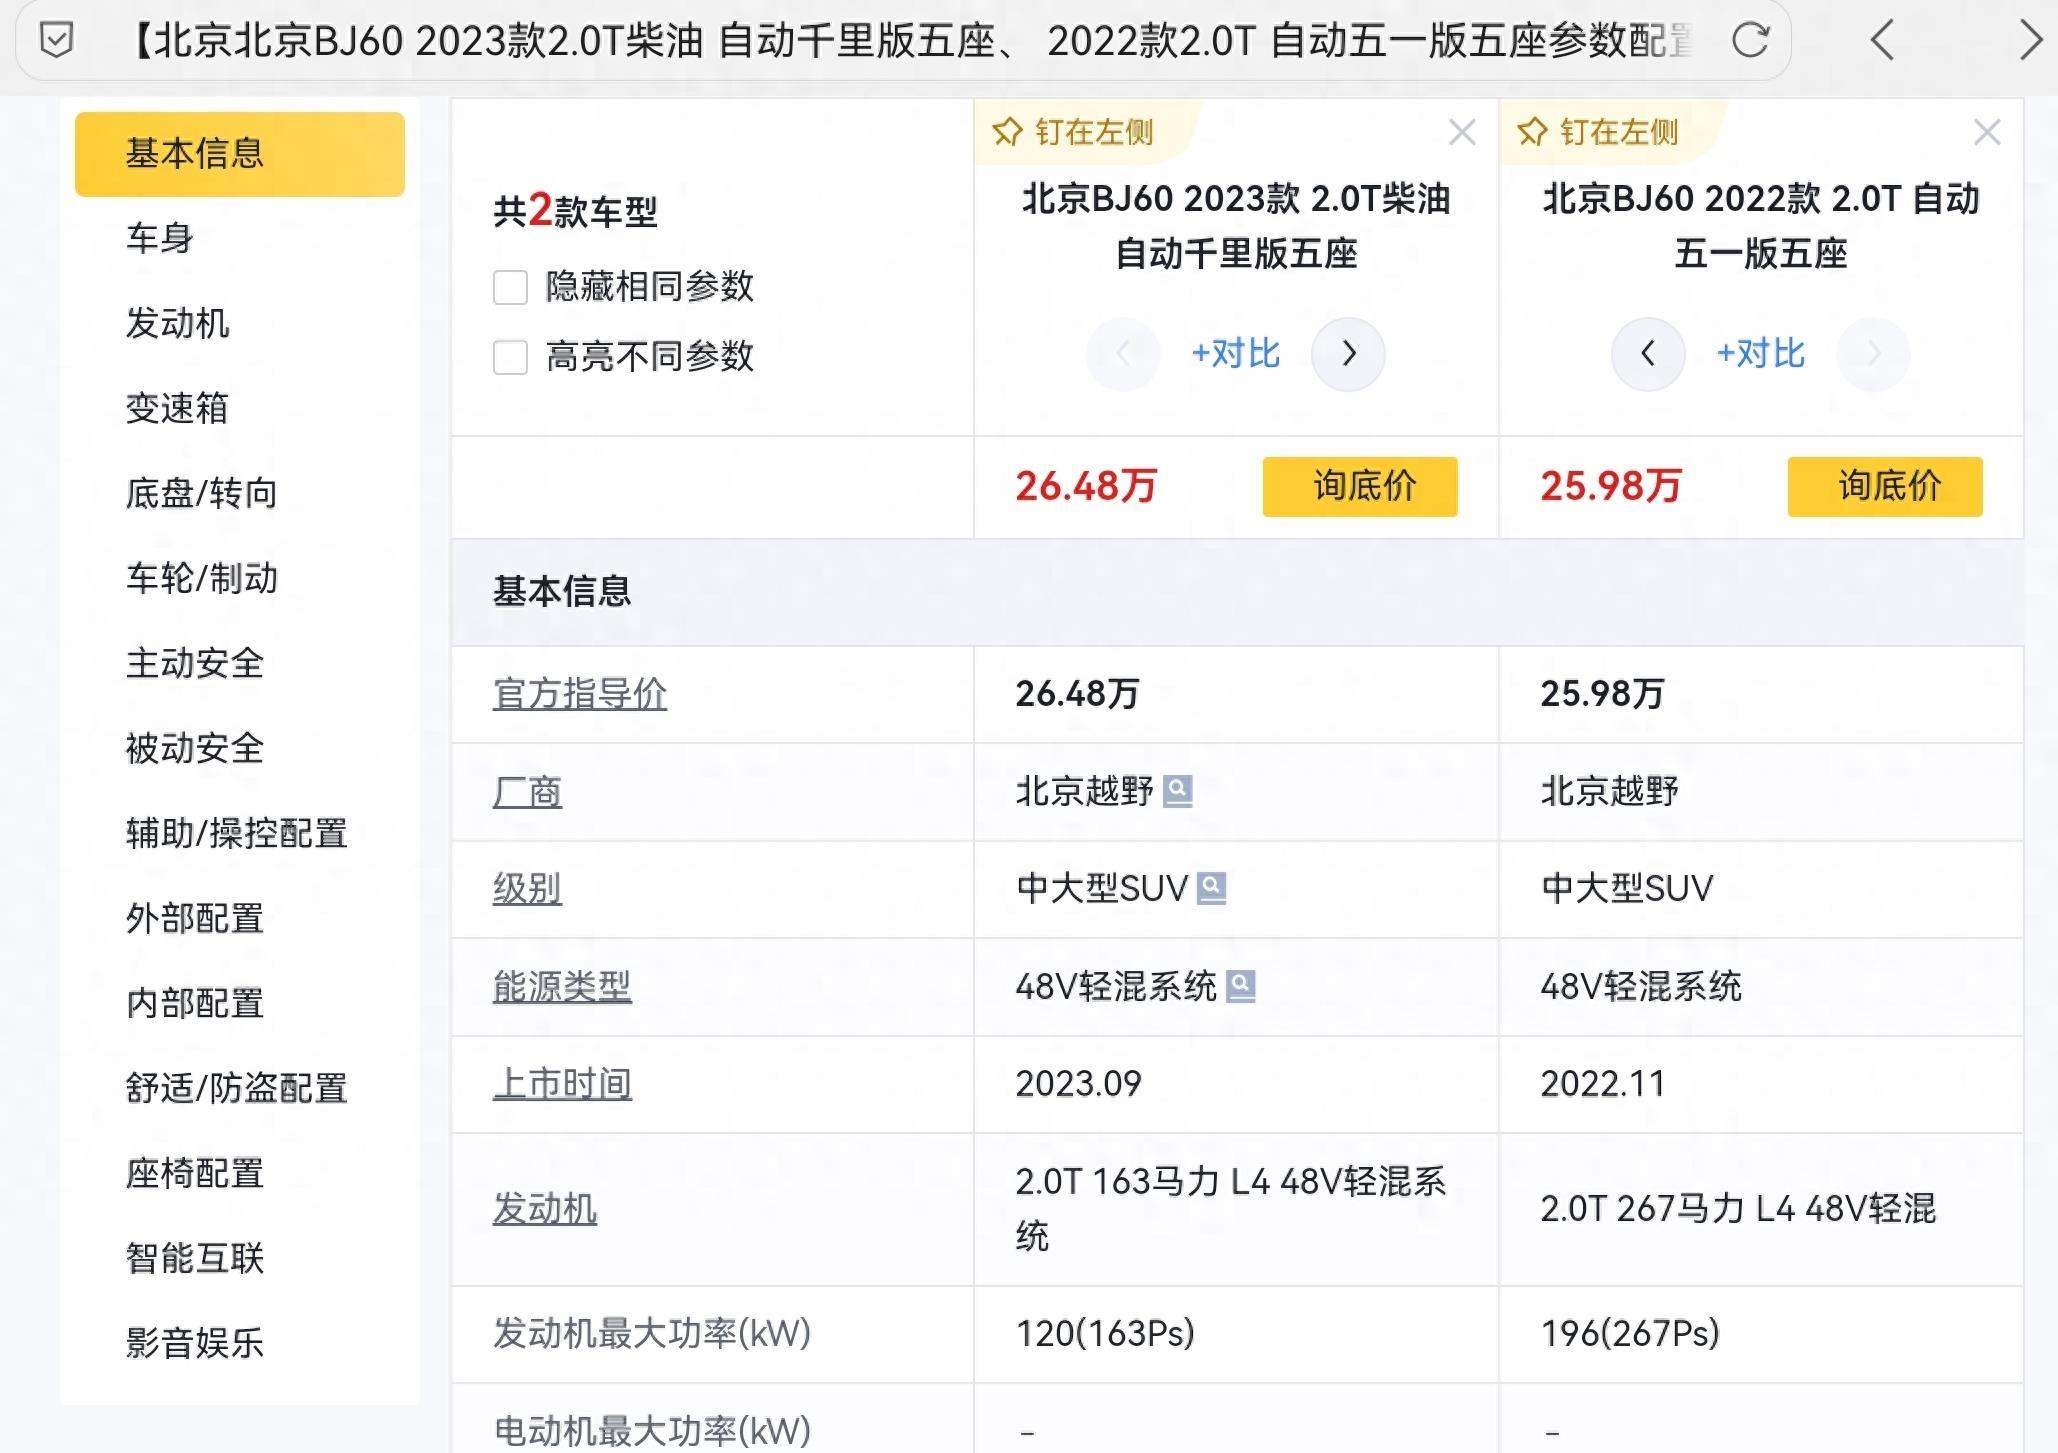Click search icon beside 北京越野
Screen dimensions: 2058x1453
click(x=1178, y=791)
